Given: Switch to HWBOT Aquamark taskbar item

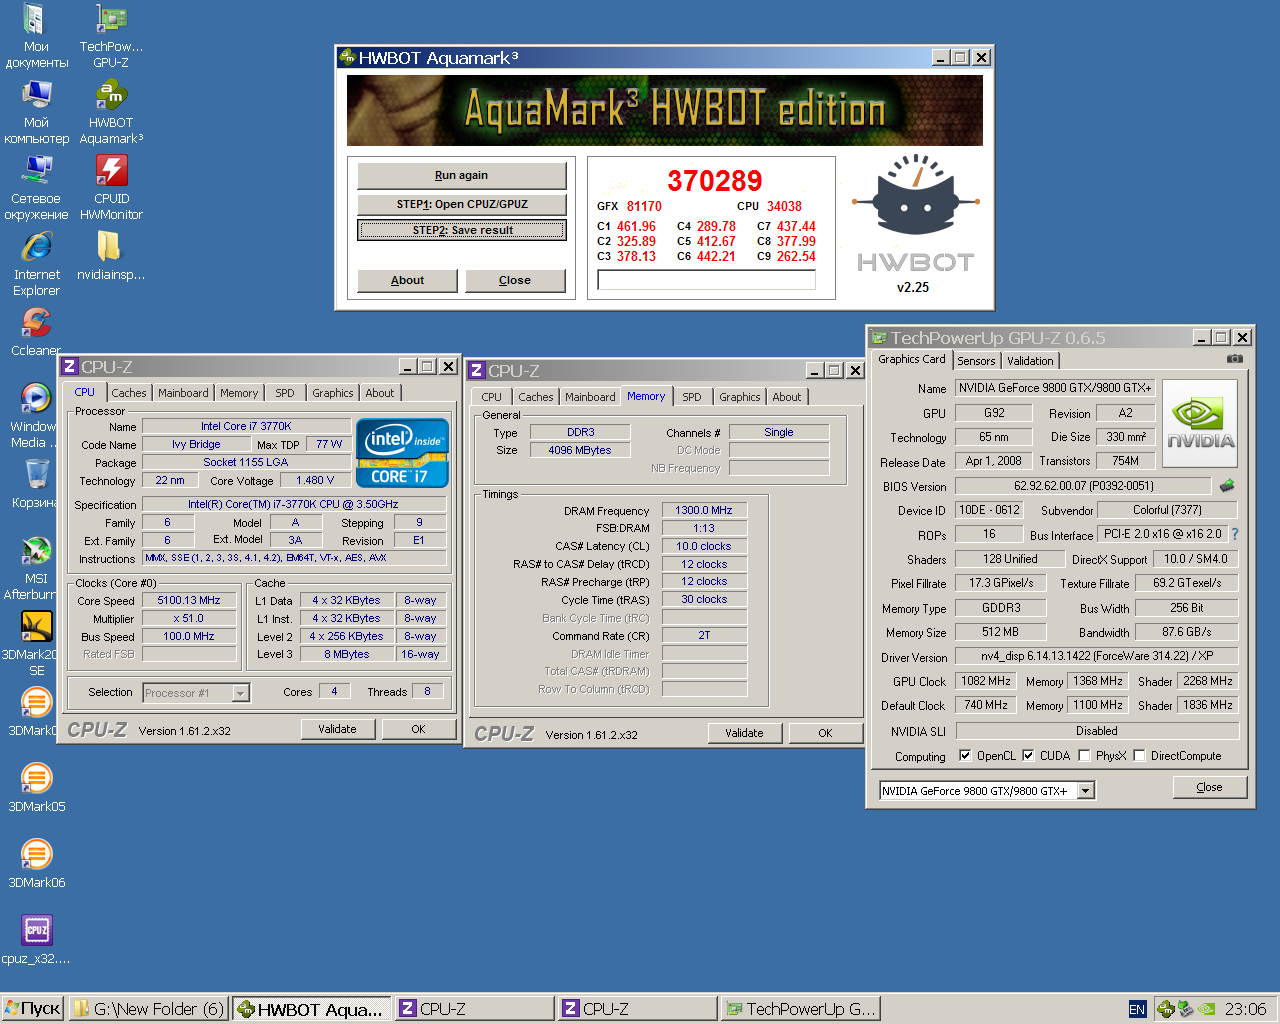Looking at the screenshot, I should pyautogui.click(x=312, y=1008).
